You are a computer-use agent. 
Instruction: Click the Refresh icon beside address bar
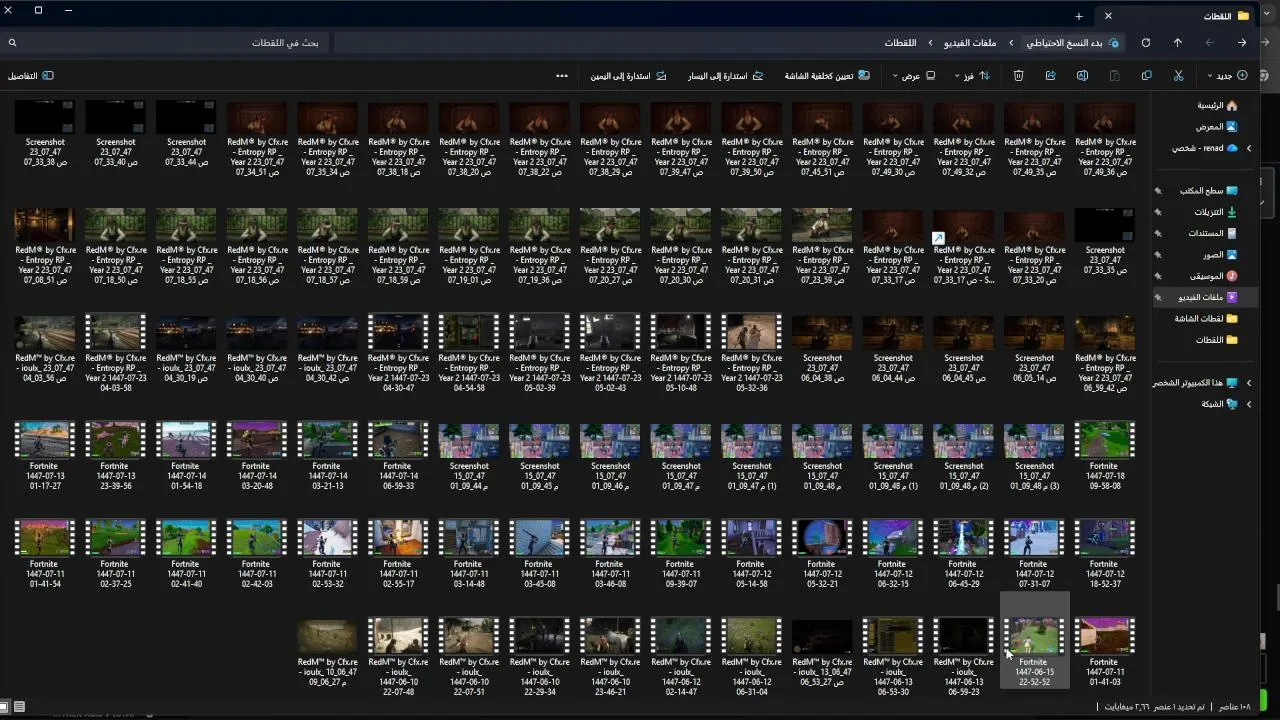[1146, 43]
